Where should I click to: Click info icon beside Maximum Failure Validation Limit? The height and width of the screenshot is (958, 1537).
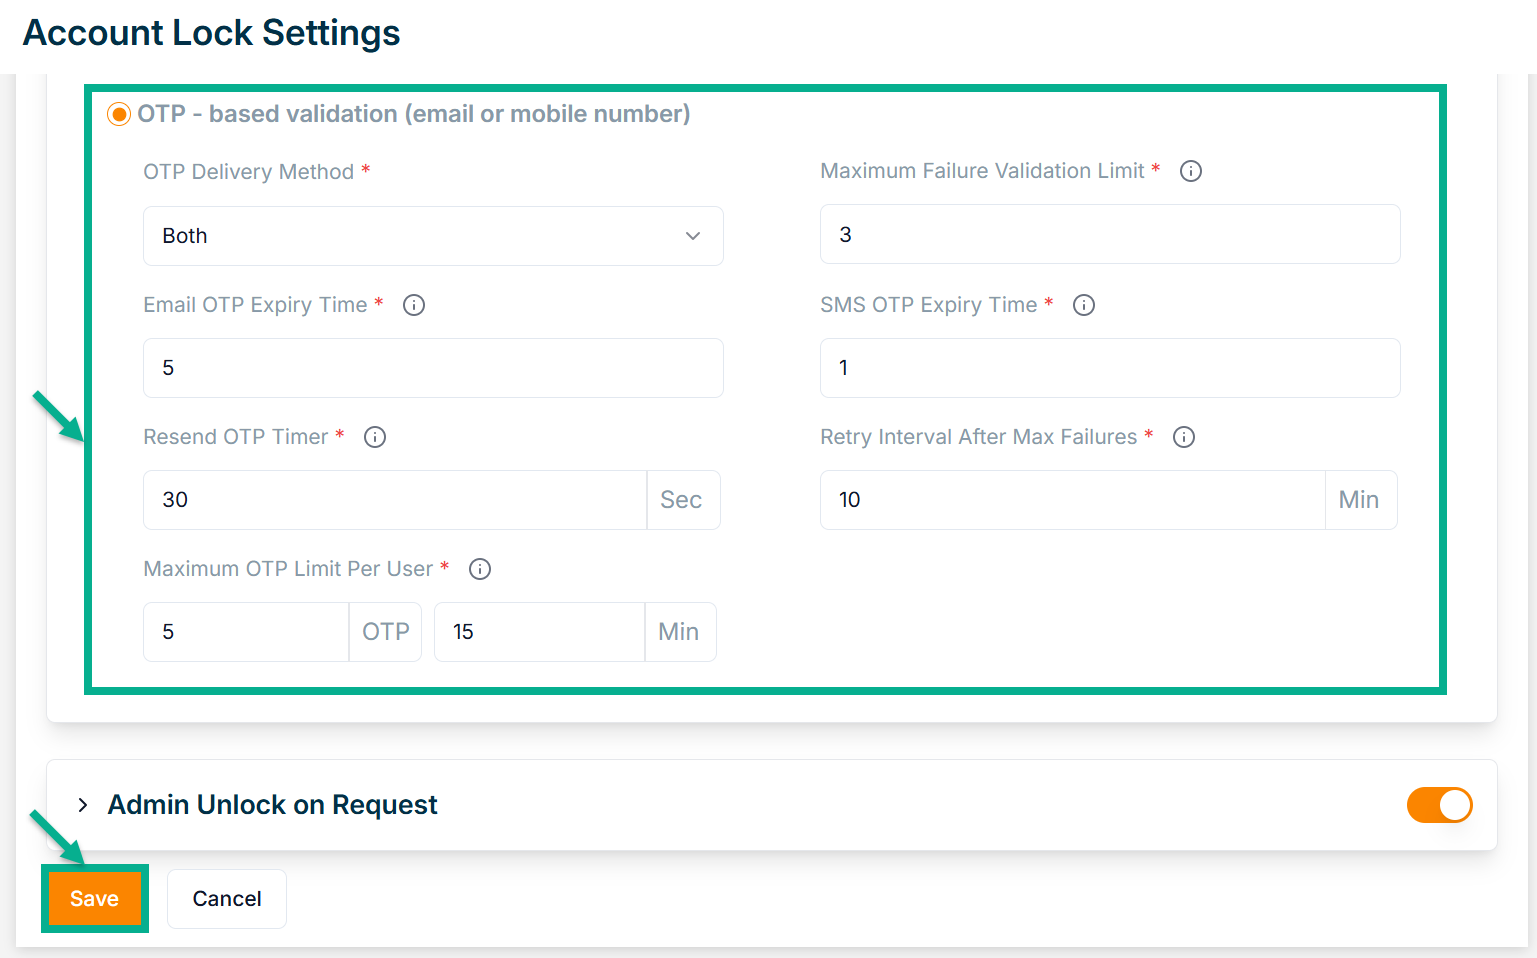pos(1190,171)
